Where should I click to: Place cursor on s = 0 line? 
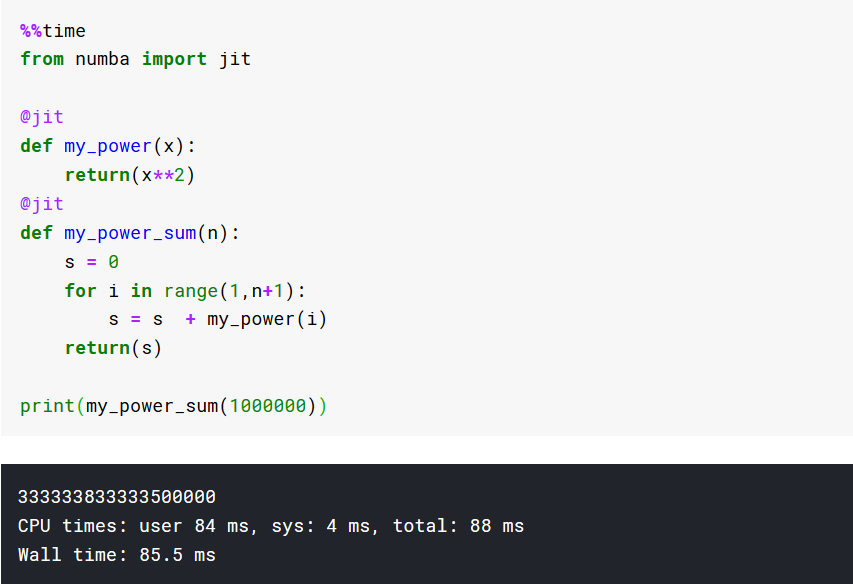click(x=91, y=262)
